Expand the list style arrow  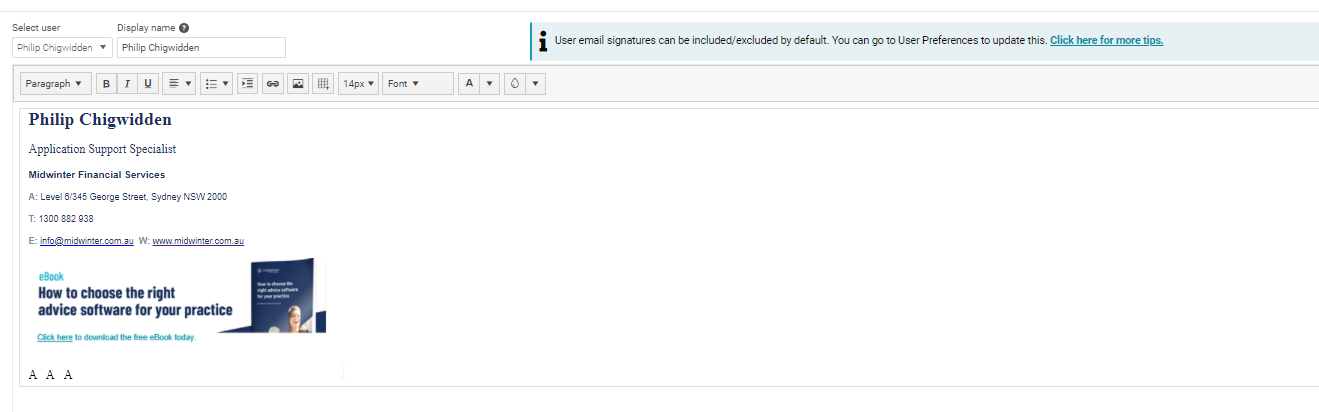[226, 84]
